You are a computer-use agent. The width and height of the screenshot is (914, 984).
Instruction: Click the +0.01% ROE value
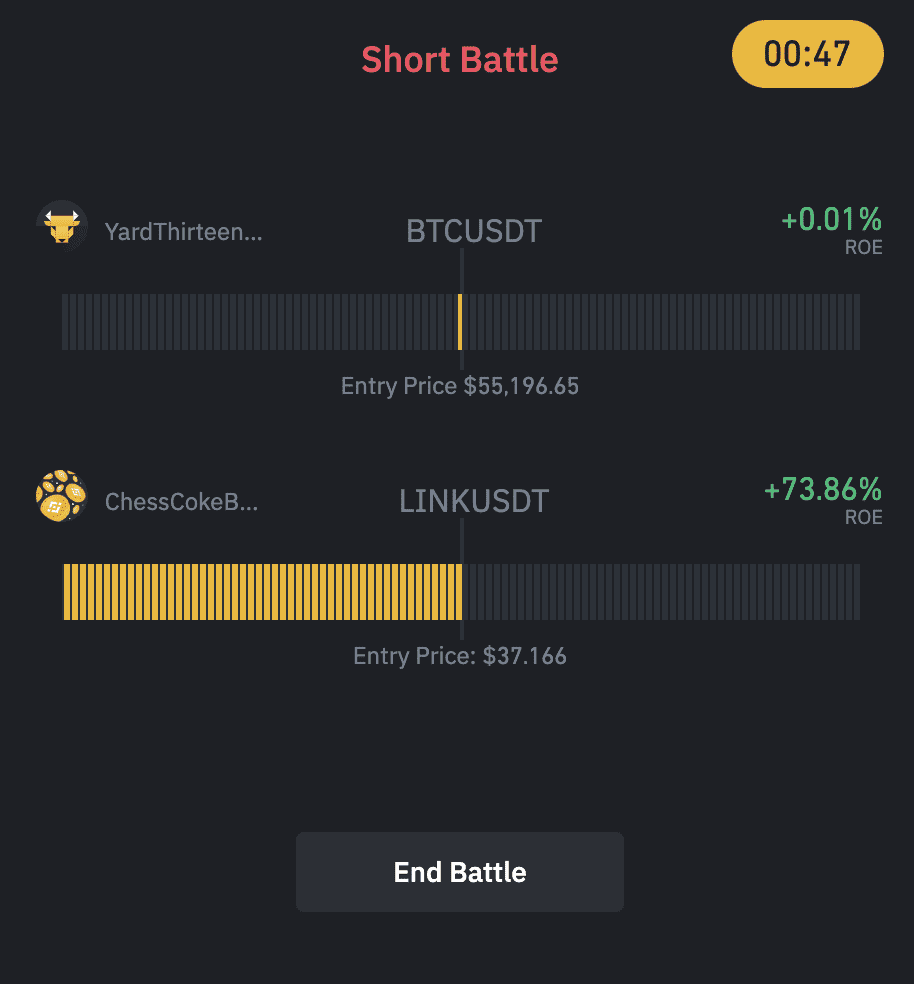pos(831,220)
